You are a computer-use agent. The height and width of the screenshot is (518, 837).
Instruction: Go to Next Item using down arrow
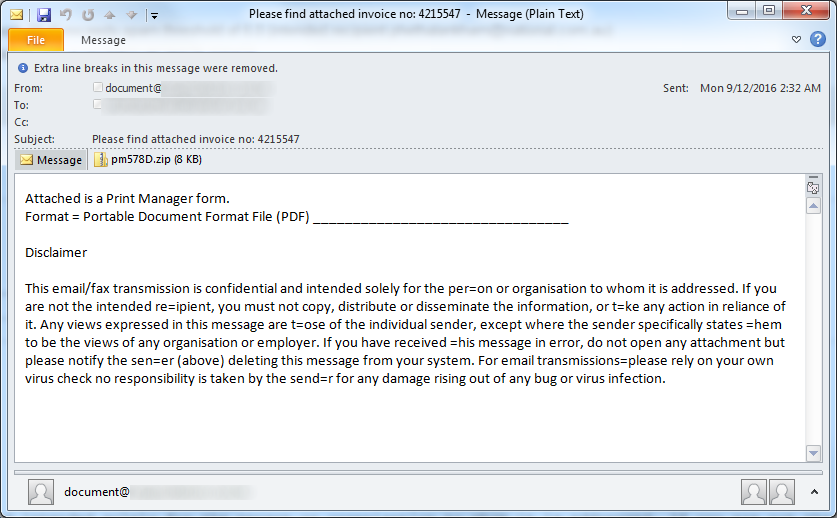pyautogui.click(x=130, y=15)
